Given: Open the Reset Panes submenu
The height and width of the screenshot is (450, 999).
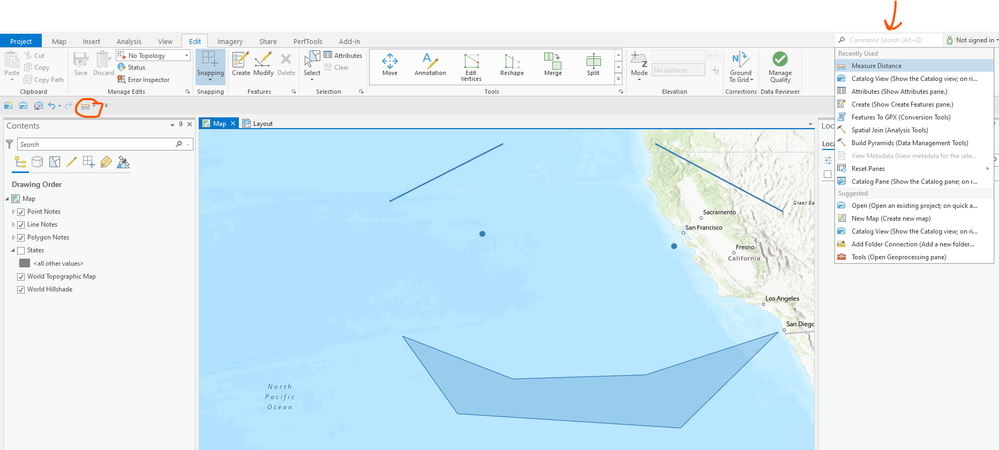Looking at the screenshot, I should [914, 168].
